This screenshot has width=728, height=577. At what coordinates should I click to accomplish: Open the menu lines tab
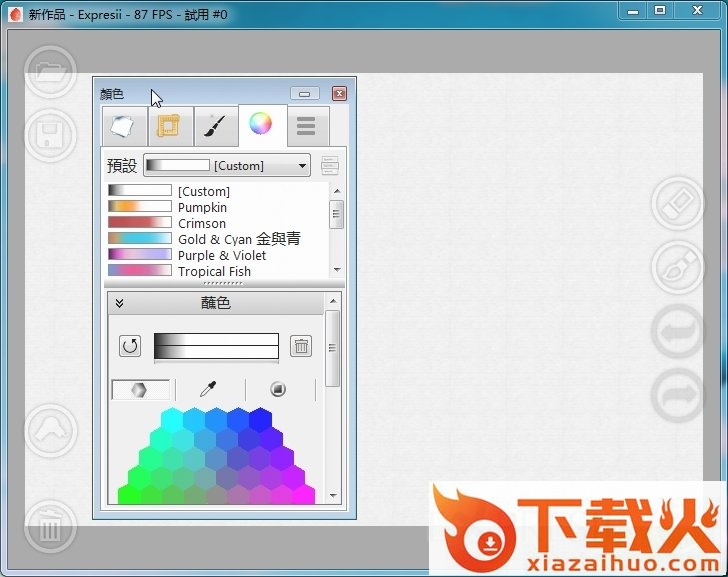point(308,126)
